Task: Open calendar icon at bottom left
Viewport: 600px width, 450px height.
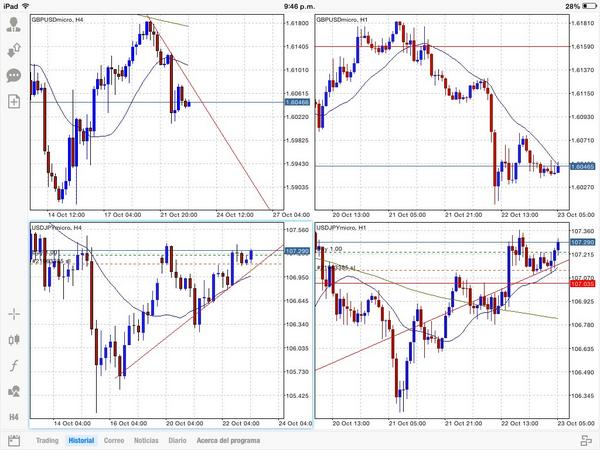Action: click(14, 440)
